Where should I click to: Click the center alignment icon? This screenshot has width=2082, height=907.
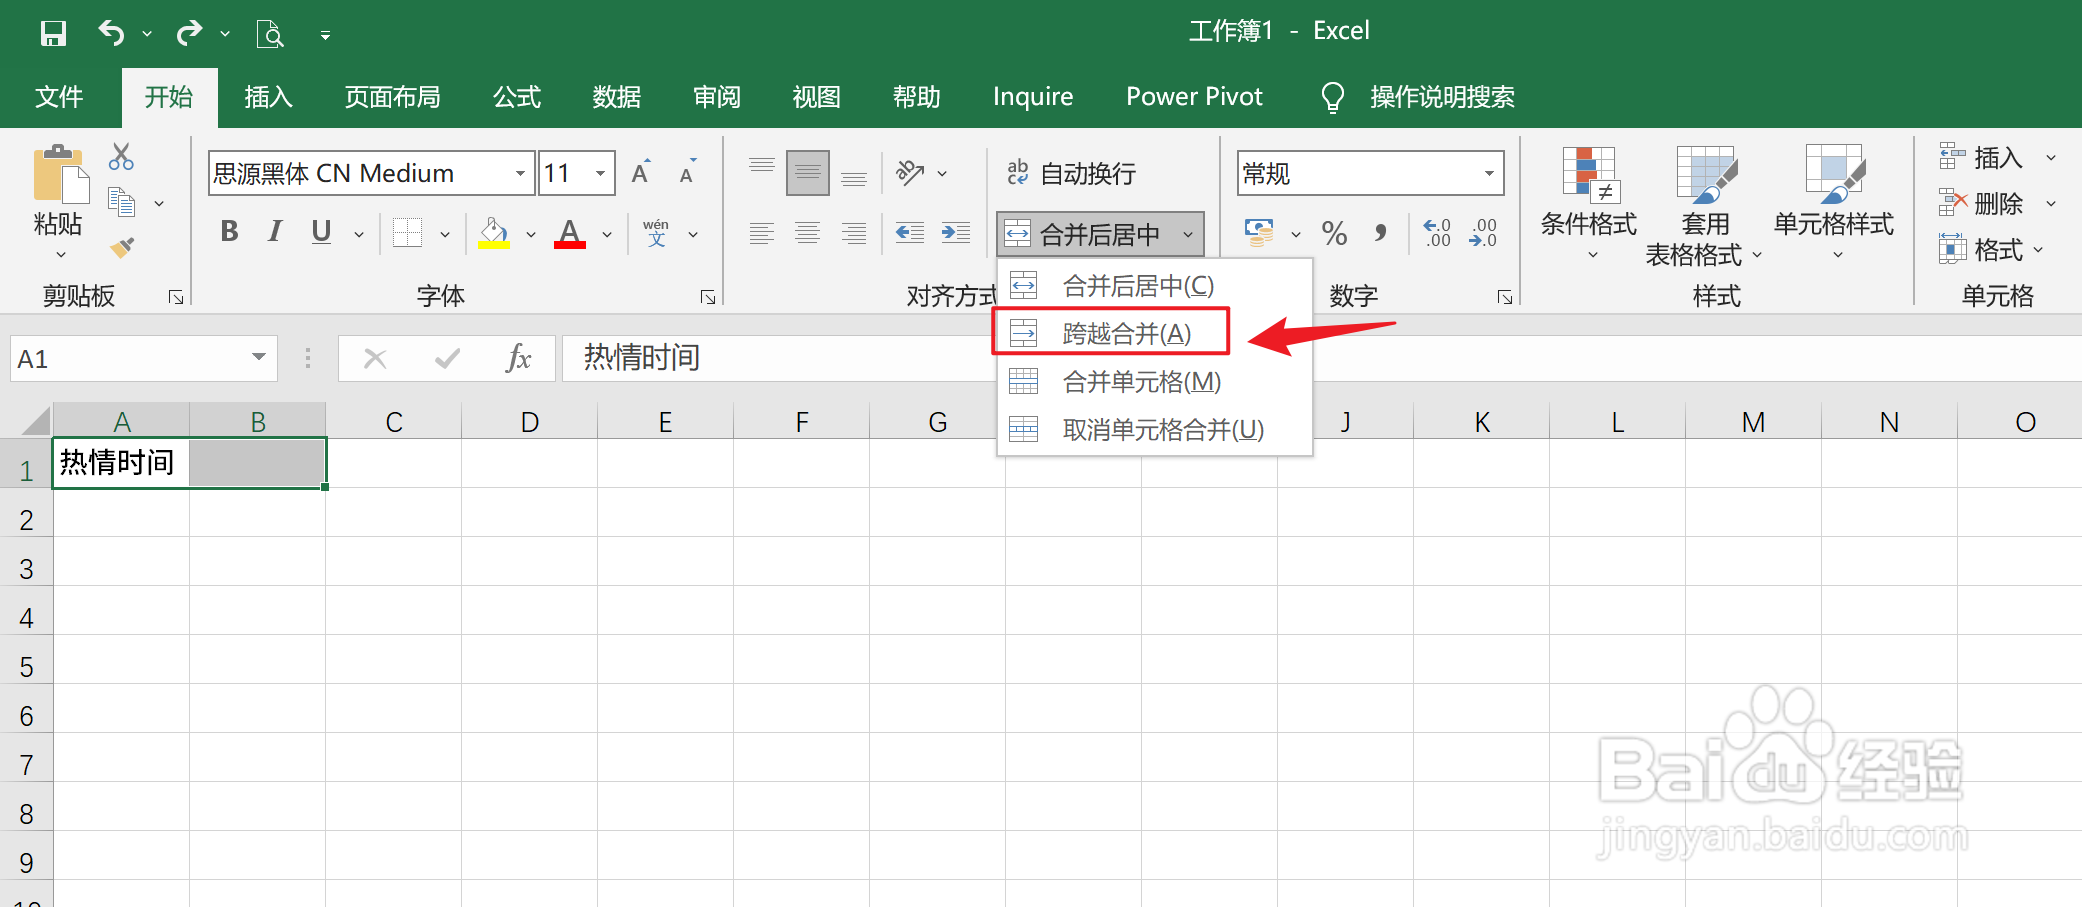click(x=807, y=232)
